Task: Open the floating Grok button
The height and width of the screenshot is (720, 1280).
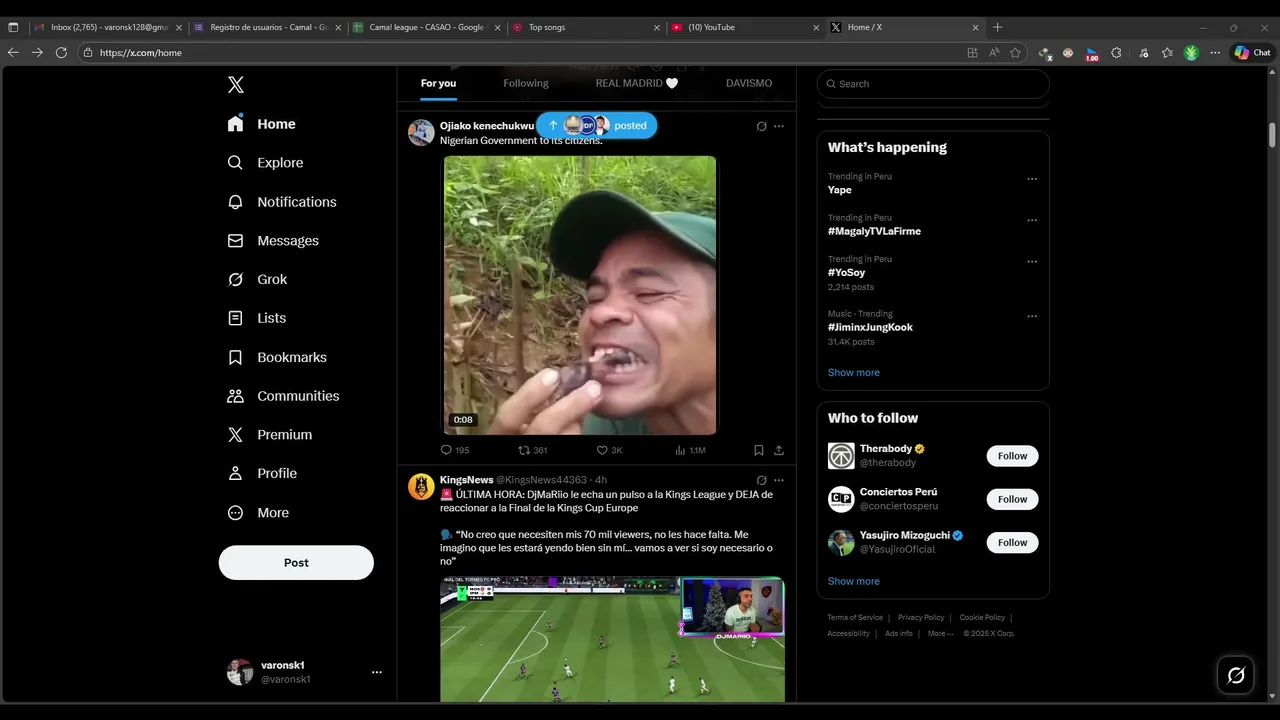Action: 1236,675
